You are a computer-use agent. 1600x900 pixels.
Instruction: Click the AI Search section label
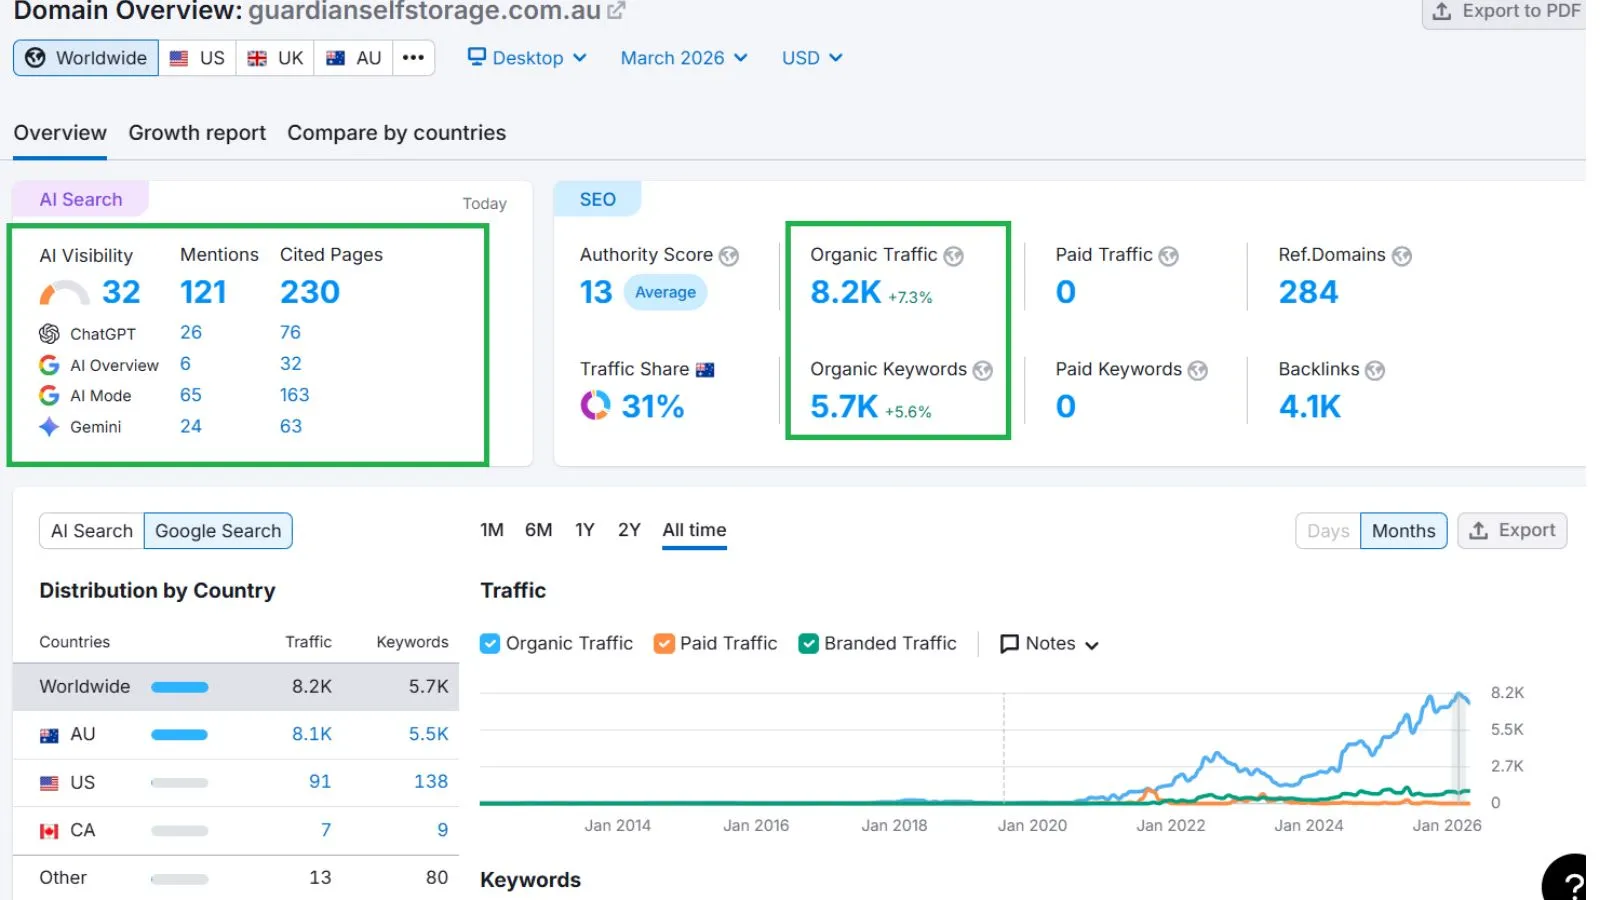point(80,199)
